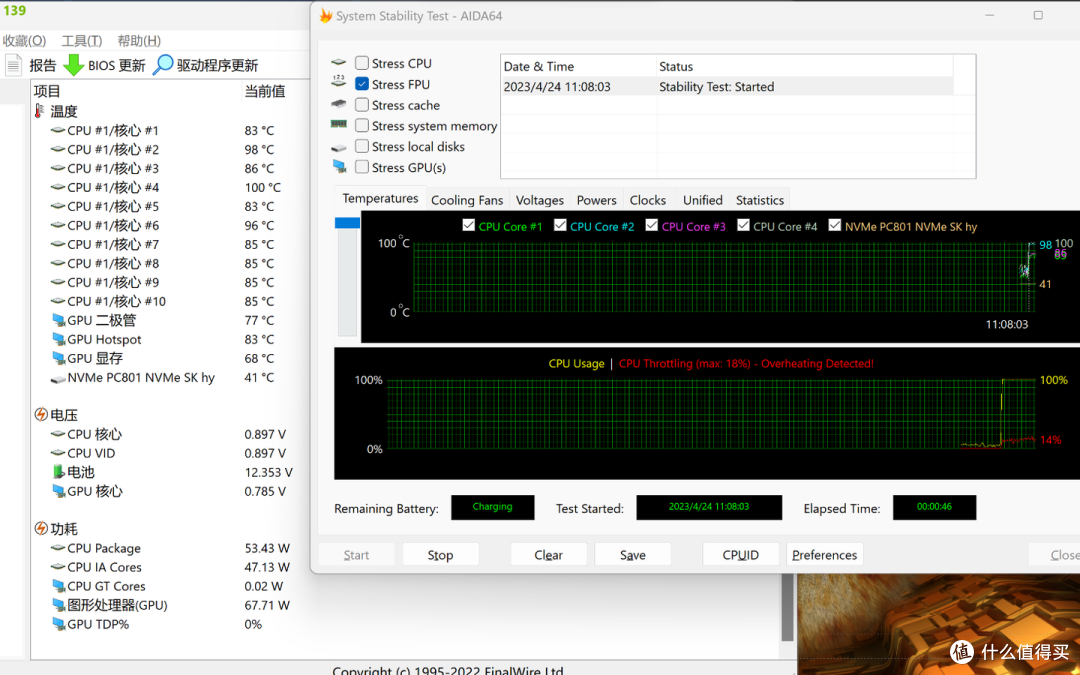Switch to the Unified tab
The image size is (1080, 675).
[x=703, y=200]
